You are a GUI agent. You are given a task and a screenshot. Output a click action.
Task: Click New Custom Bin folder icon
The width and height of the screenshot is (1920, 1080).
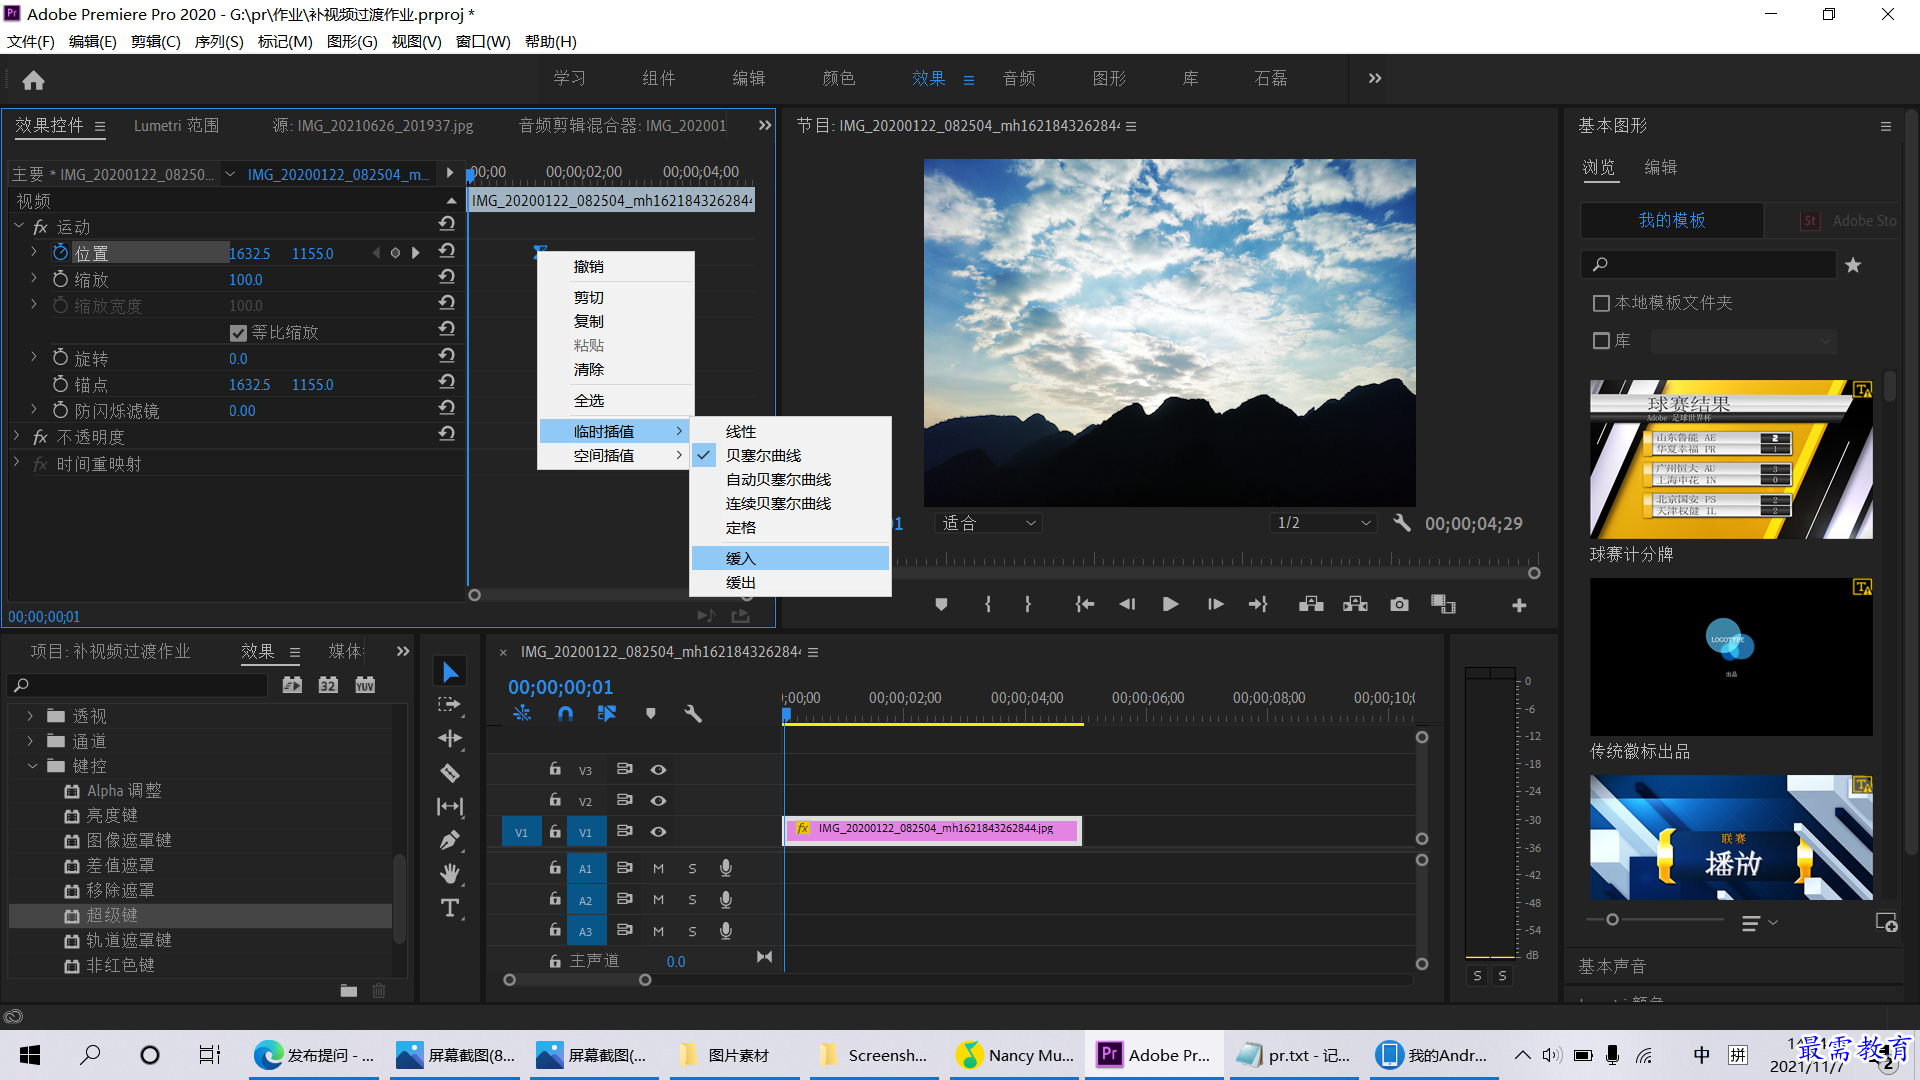tap(348, 990)
